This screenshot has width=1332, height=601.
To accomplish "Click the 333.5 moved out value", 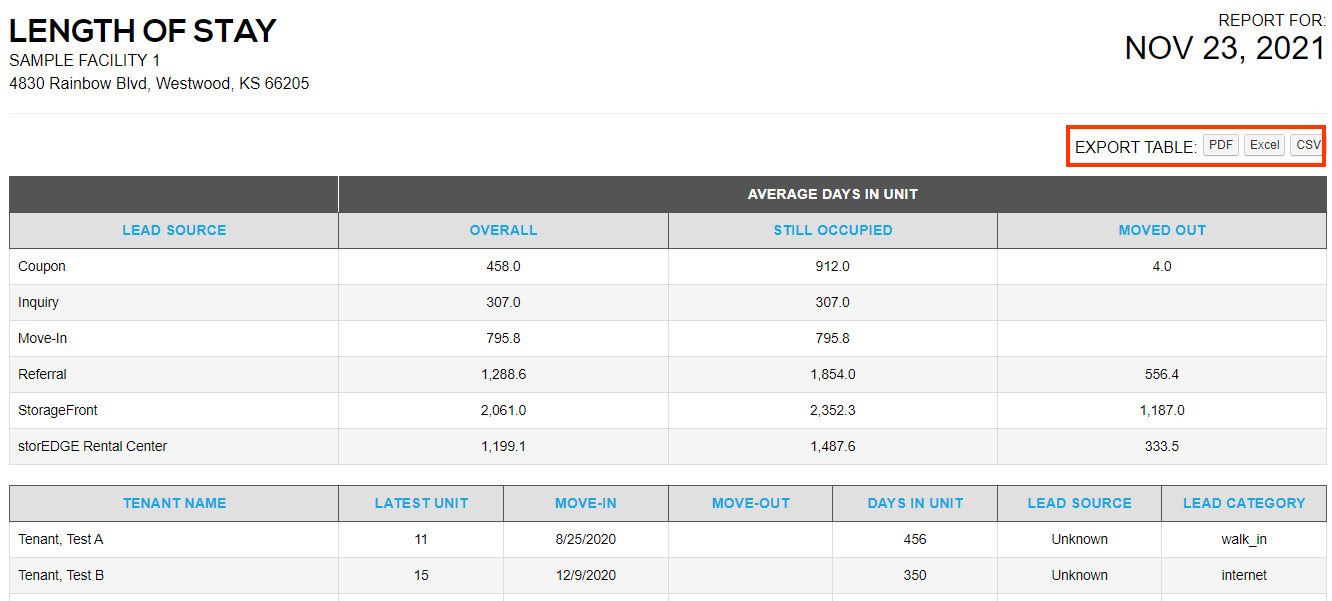I will (1162, 447).
